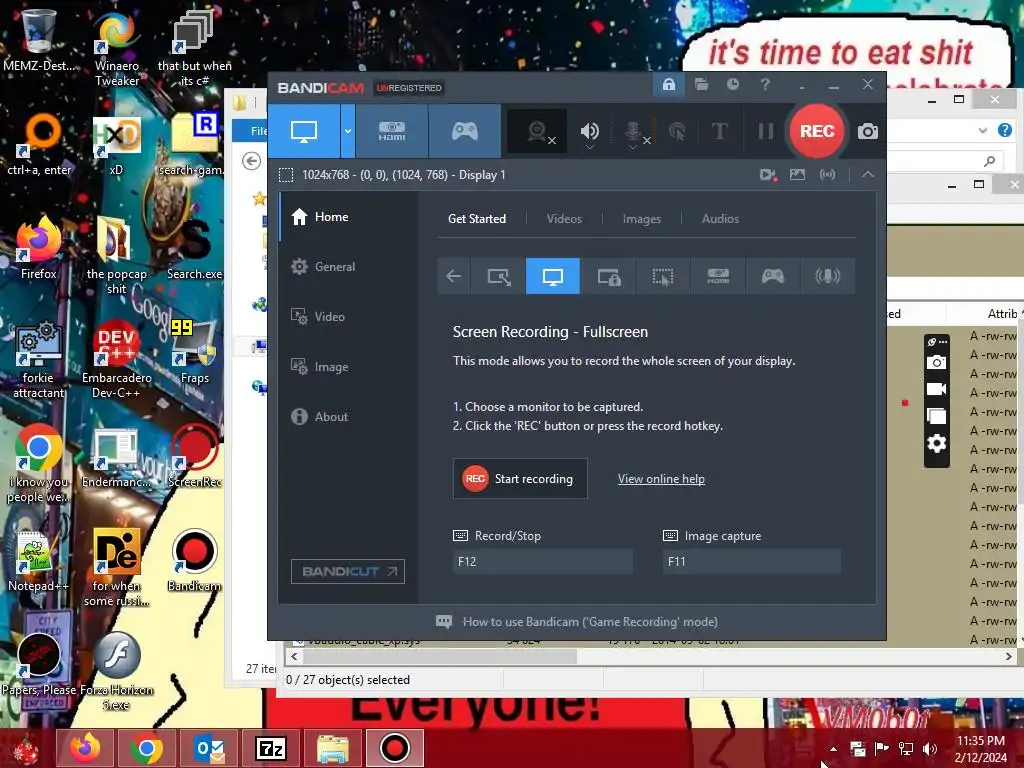
Task: Select the Notepad++ desktop shortcut
Action: tap(37, 562)
